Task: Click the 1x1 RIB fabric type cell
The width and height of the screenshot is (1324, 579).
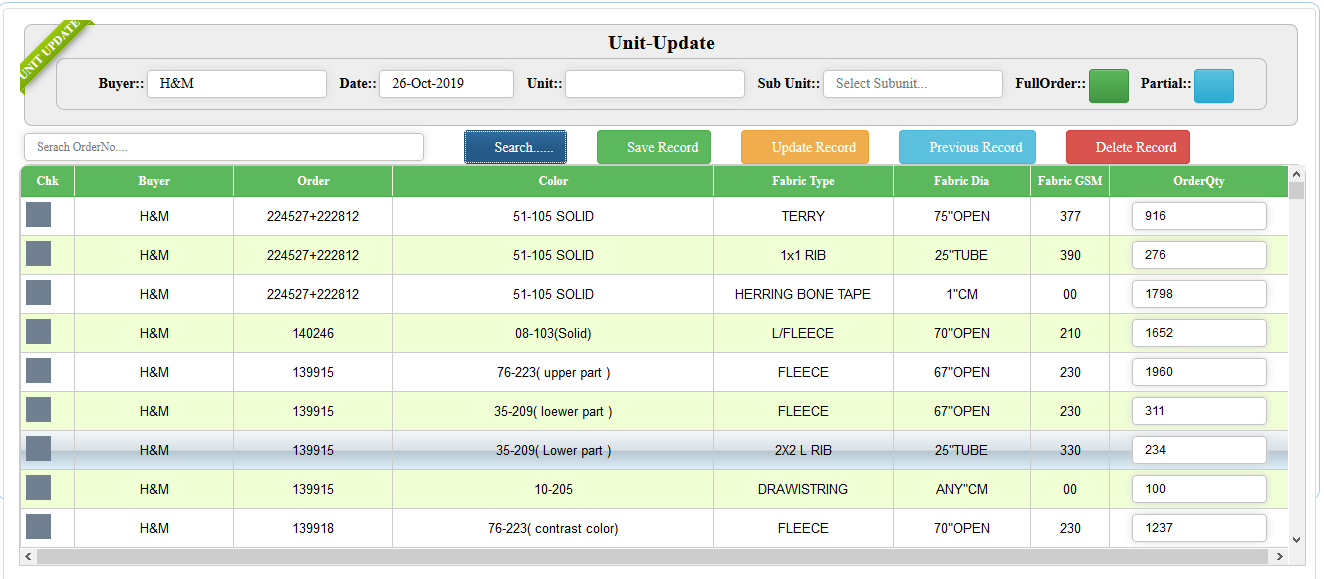Action: 803,255
